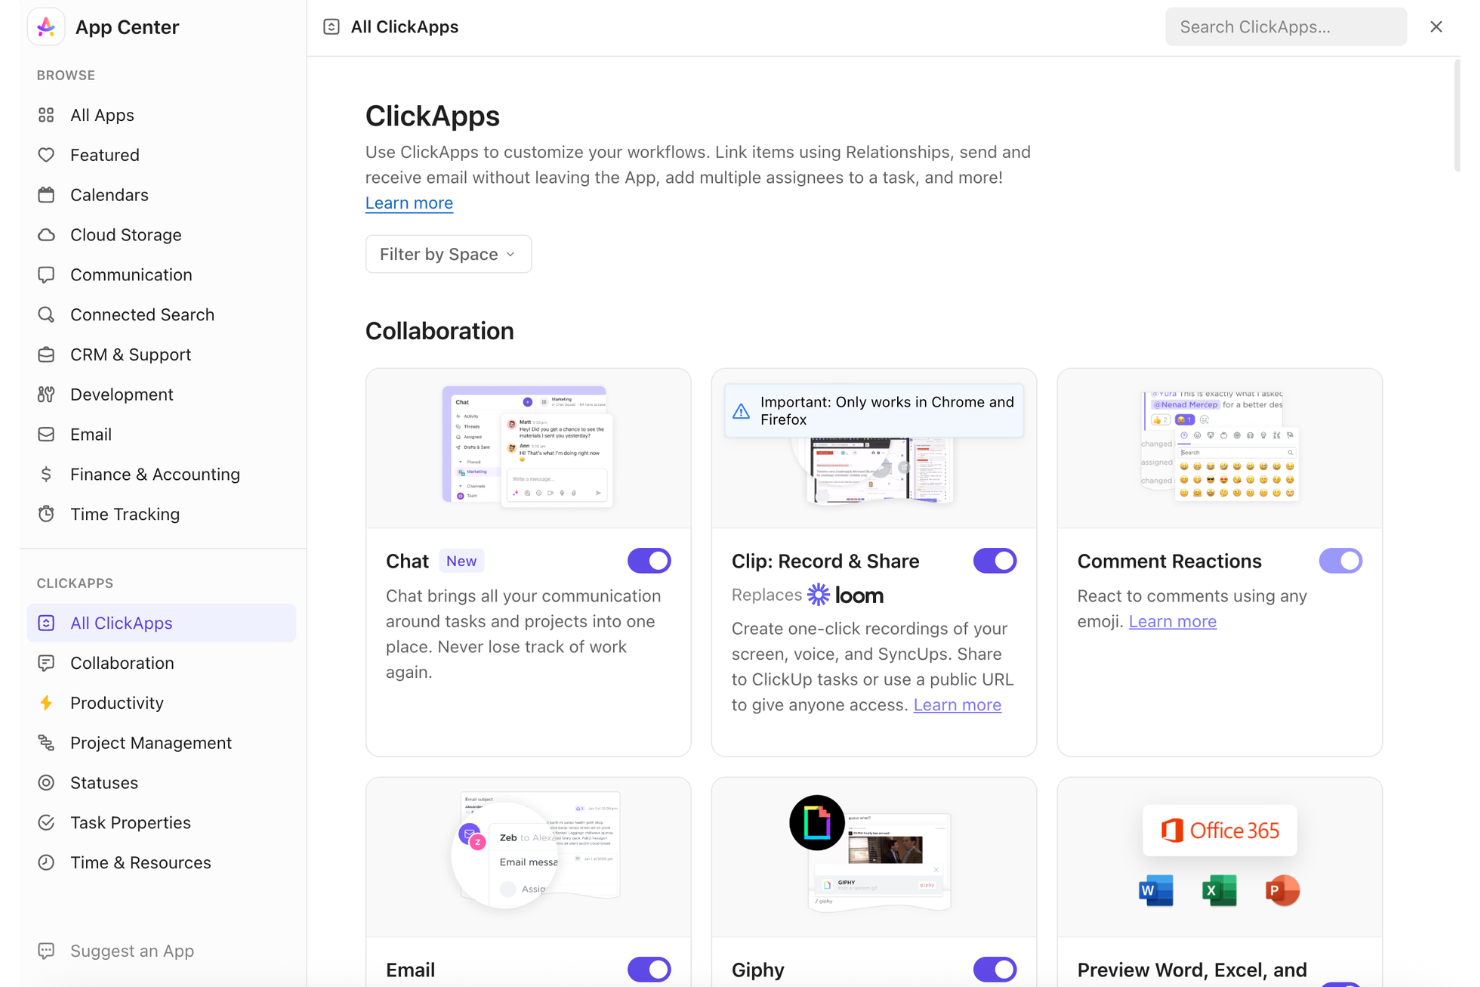The width and height of the screenshot is (1480, 987).
Task: Open the Calendars category in the sidebar
Action: coord(109,194)
